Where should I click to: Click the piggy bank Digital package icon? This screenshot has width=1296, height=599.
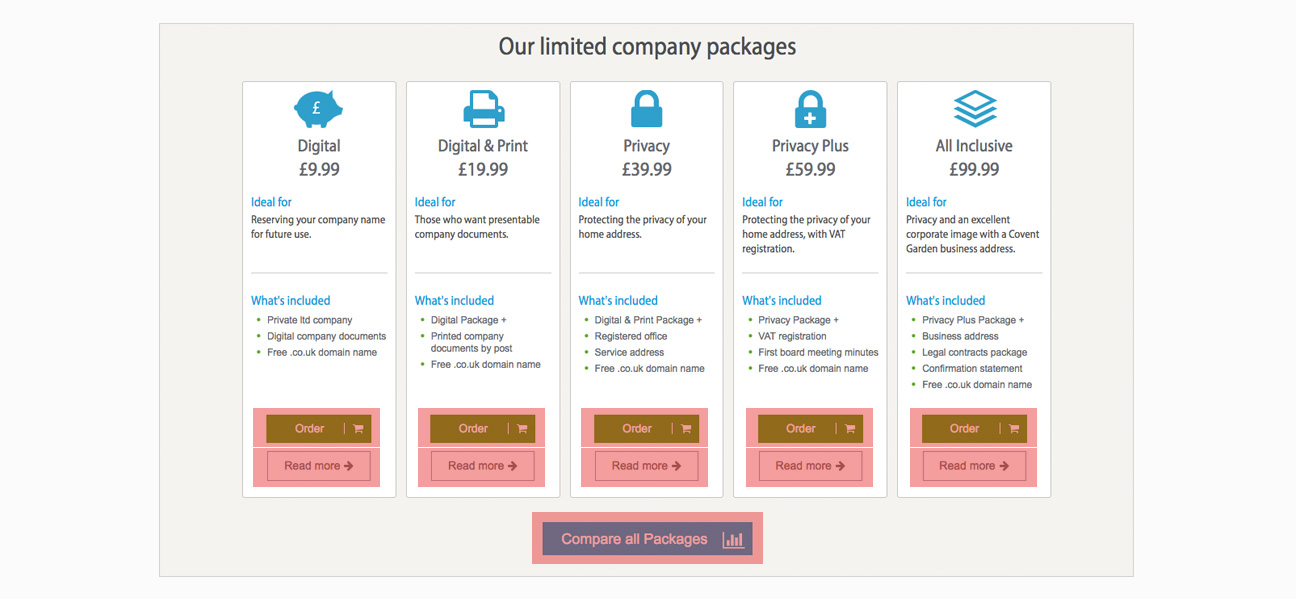point(318,108)
